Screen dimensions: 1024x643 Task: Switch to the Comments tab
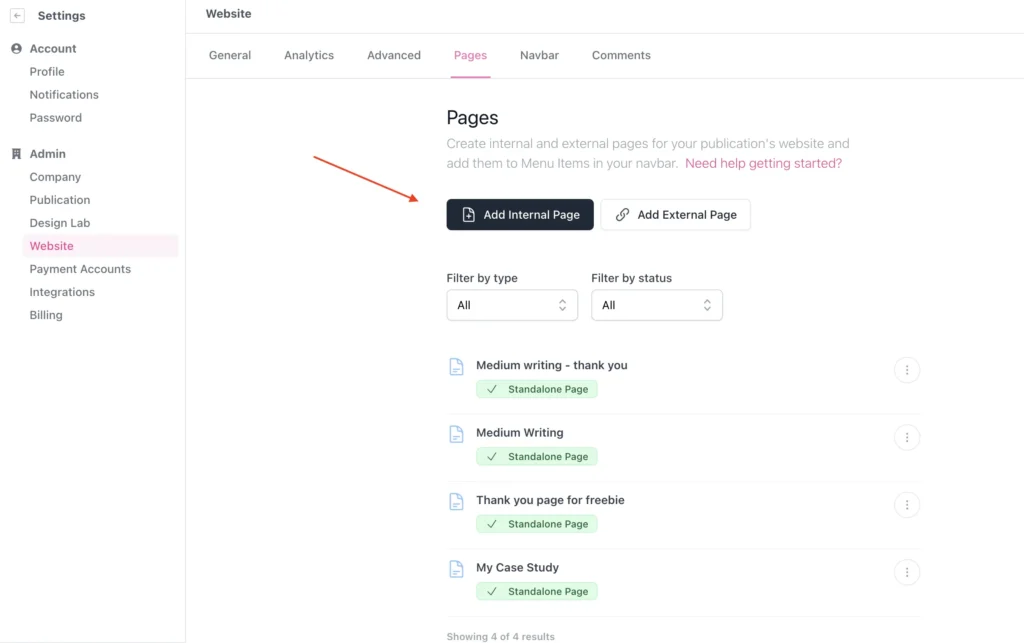coord(620,55)
